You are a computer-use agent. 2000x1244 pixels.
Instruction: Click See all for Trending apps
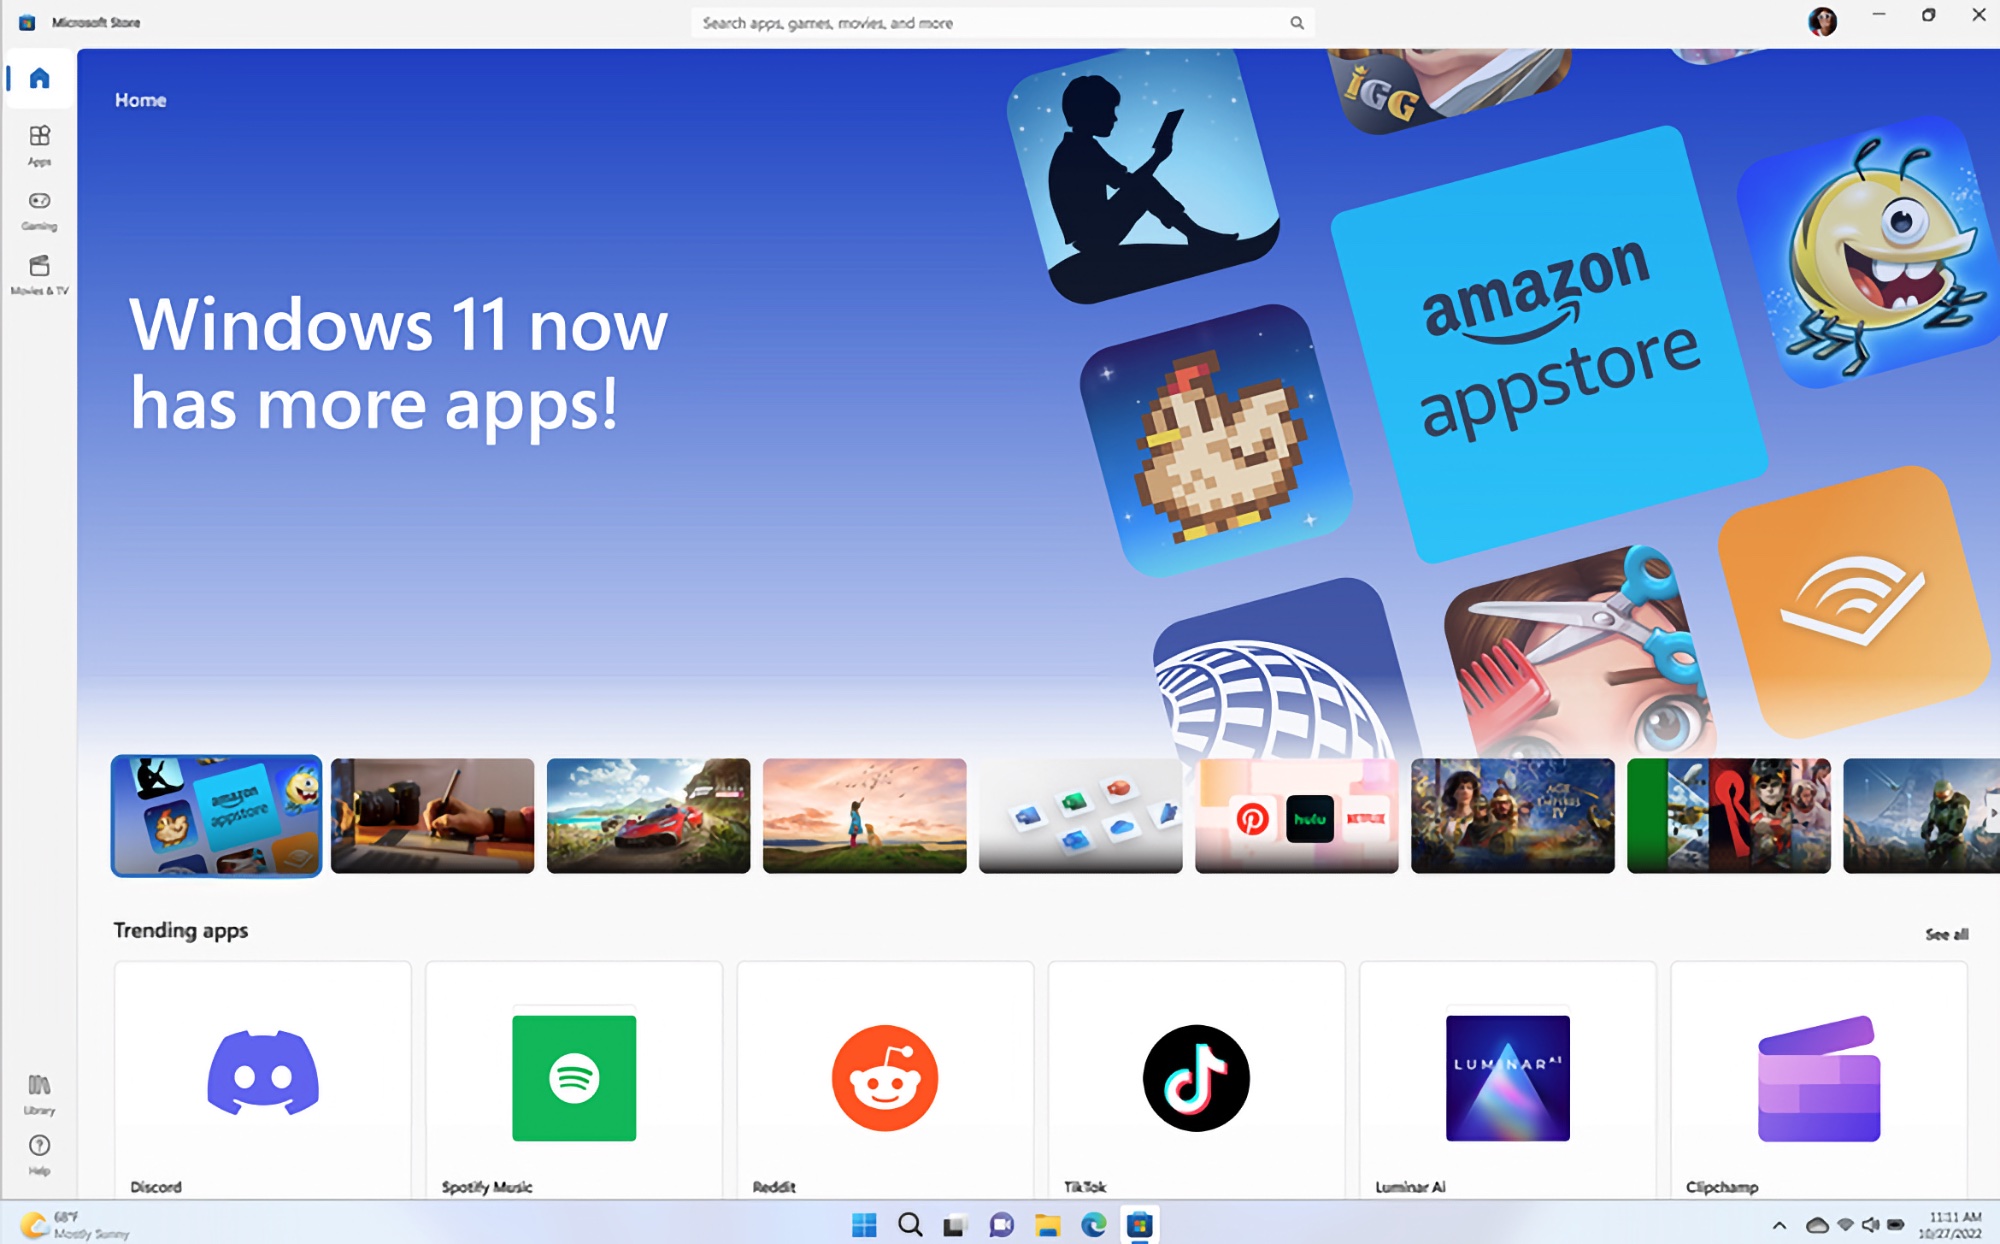point(1945,934)
